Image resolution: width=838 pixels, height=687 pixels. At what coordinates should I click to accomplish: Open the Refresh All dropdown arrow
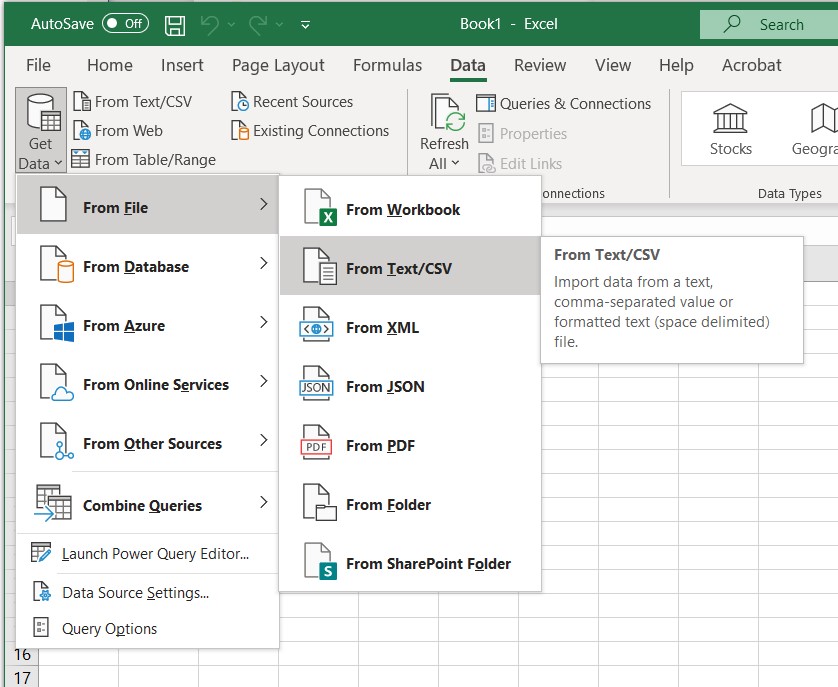tap(455, 163)
